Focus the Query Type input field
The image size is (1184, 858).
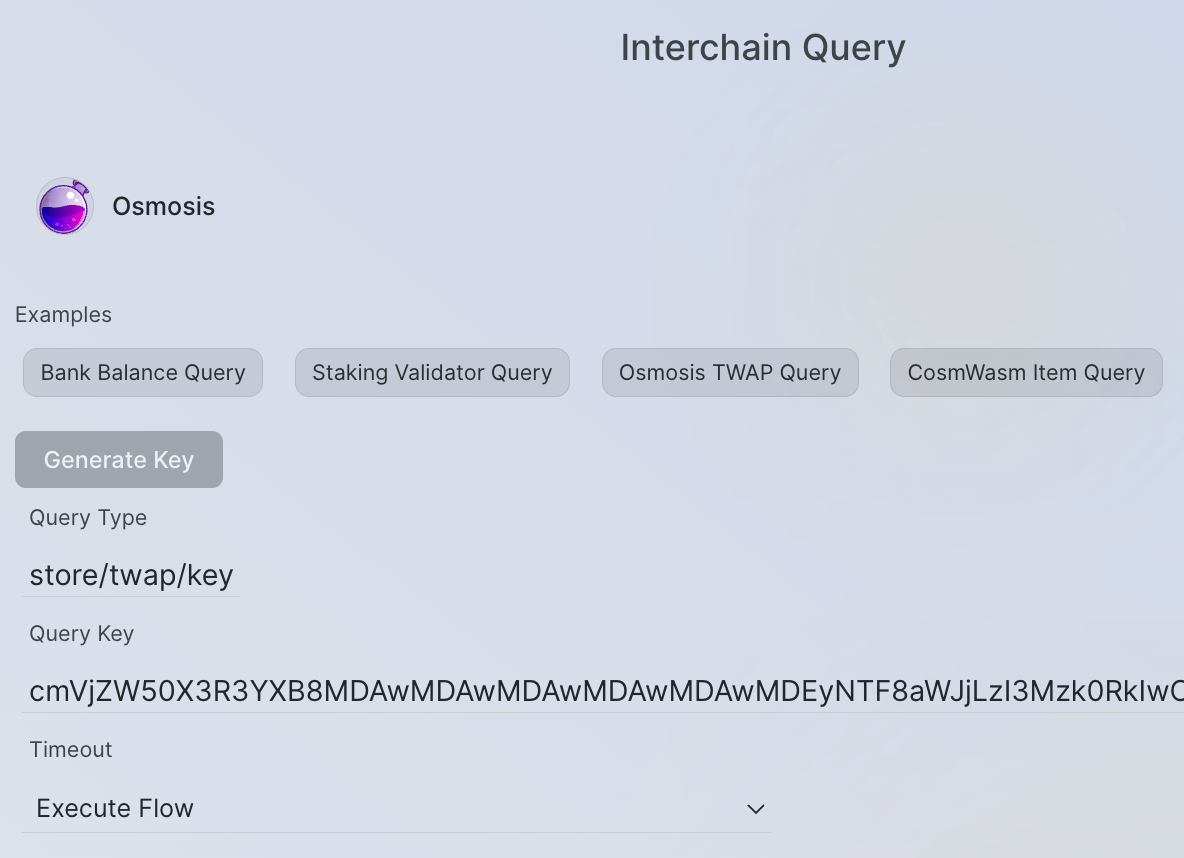click(131, 576)
